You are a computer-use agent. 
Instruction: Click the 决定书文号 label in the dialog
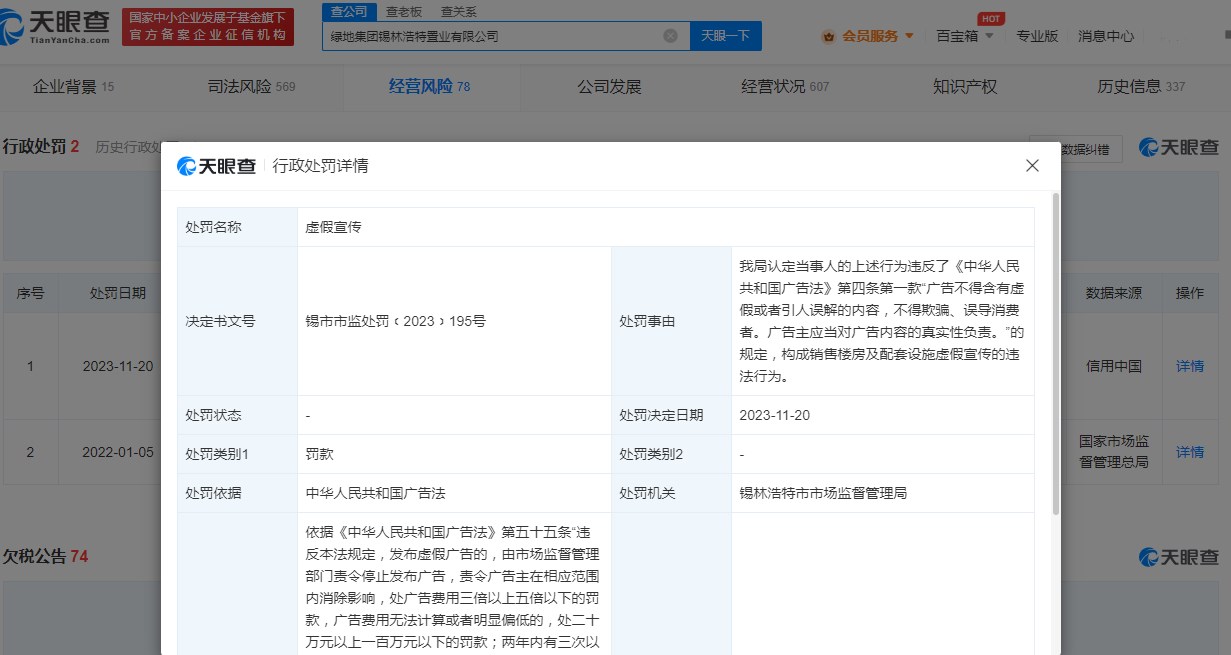(x=220, y=321)
